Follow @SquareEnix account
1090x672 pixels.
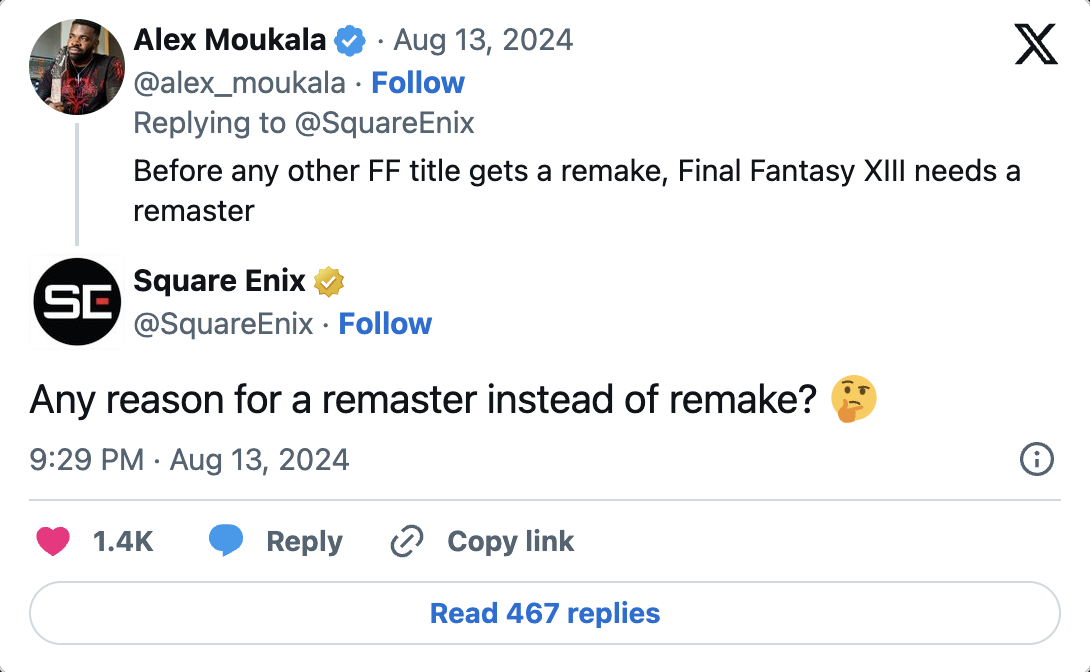pos(385,324)
